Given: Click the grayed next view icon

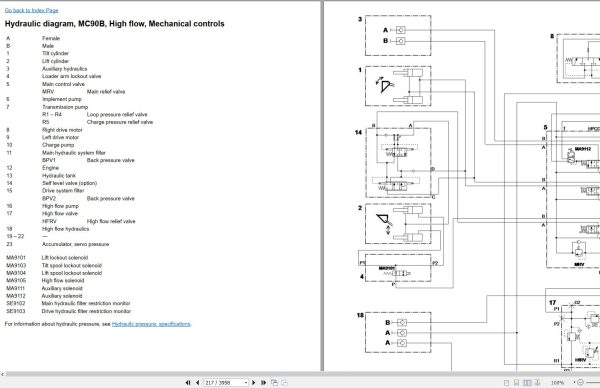Looking at the screenshot, I should [285, 382].
